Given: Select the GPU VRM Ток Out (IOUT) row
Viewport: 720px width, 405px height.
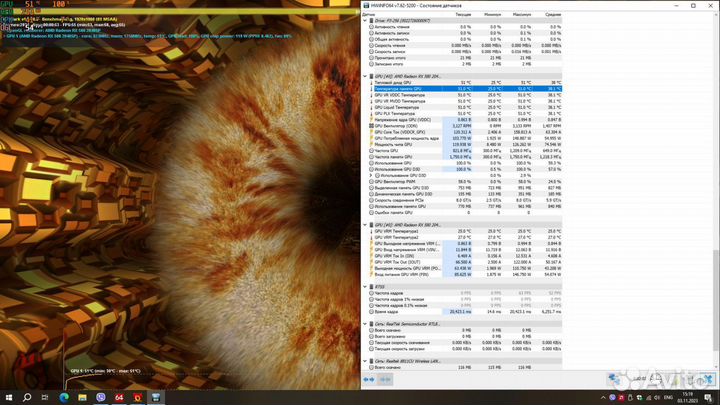Looking at the screenshot, I should pos(465,262).
